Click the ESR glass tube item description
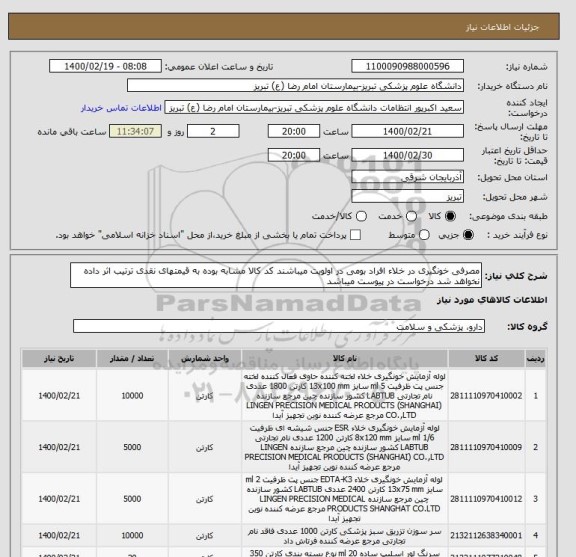Screen dimensions: 576x557 [345, 447]
